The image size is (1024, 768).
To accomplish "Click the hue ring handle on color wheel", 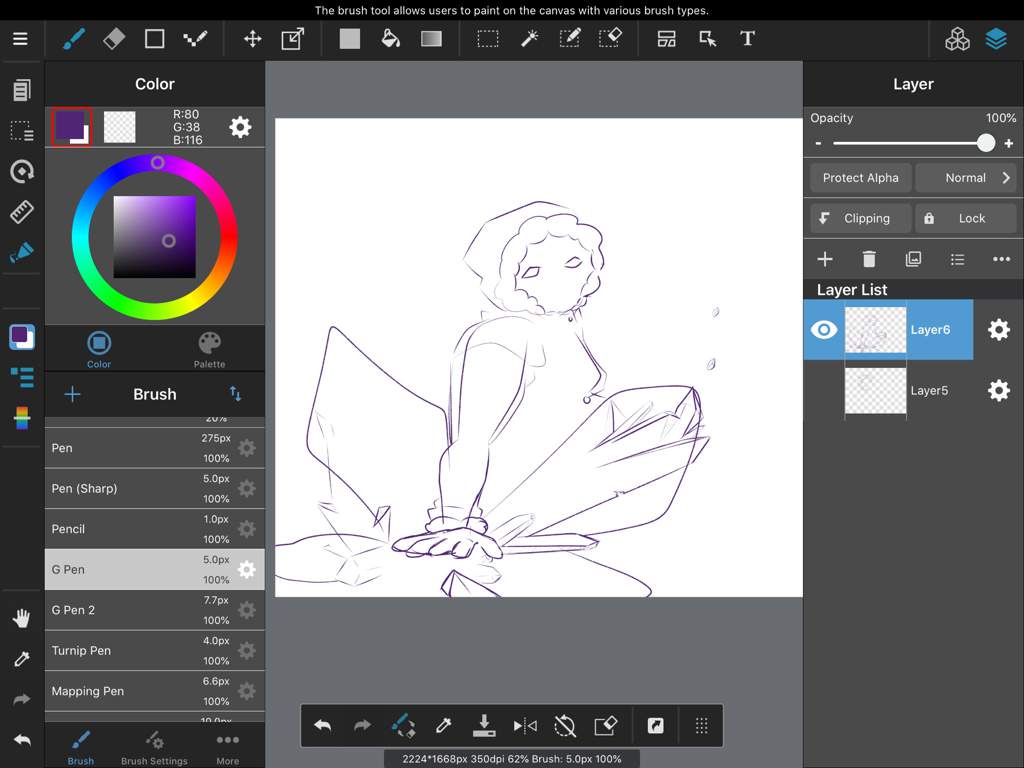I will click(x=157, y=163).
